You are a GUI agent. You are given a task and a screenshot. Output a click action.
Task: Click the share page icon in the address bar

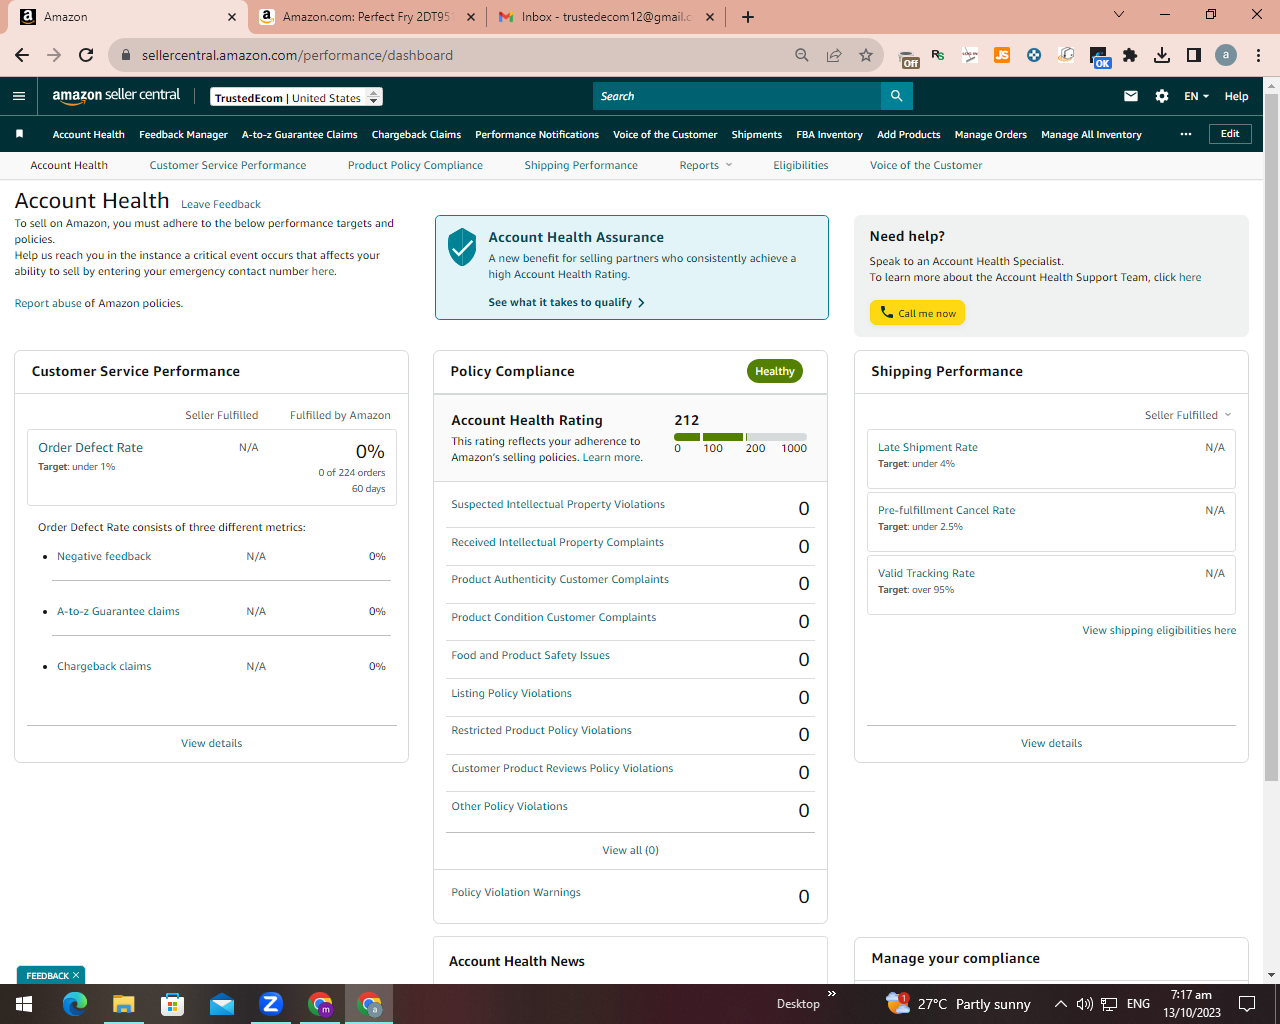(834, 55)
